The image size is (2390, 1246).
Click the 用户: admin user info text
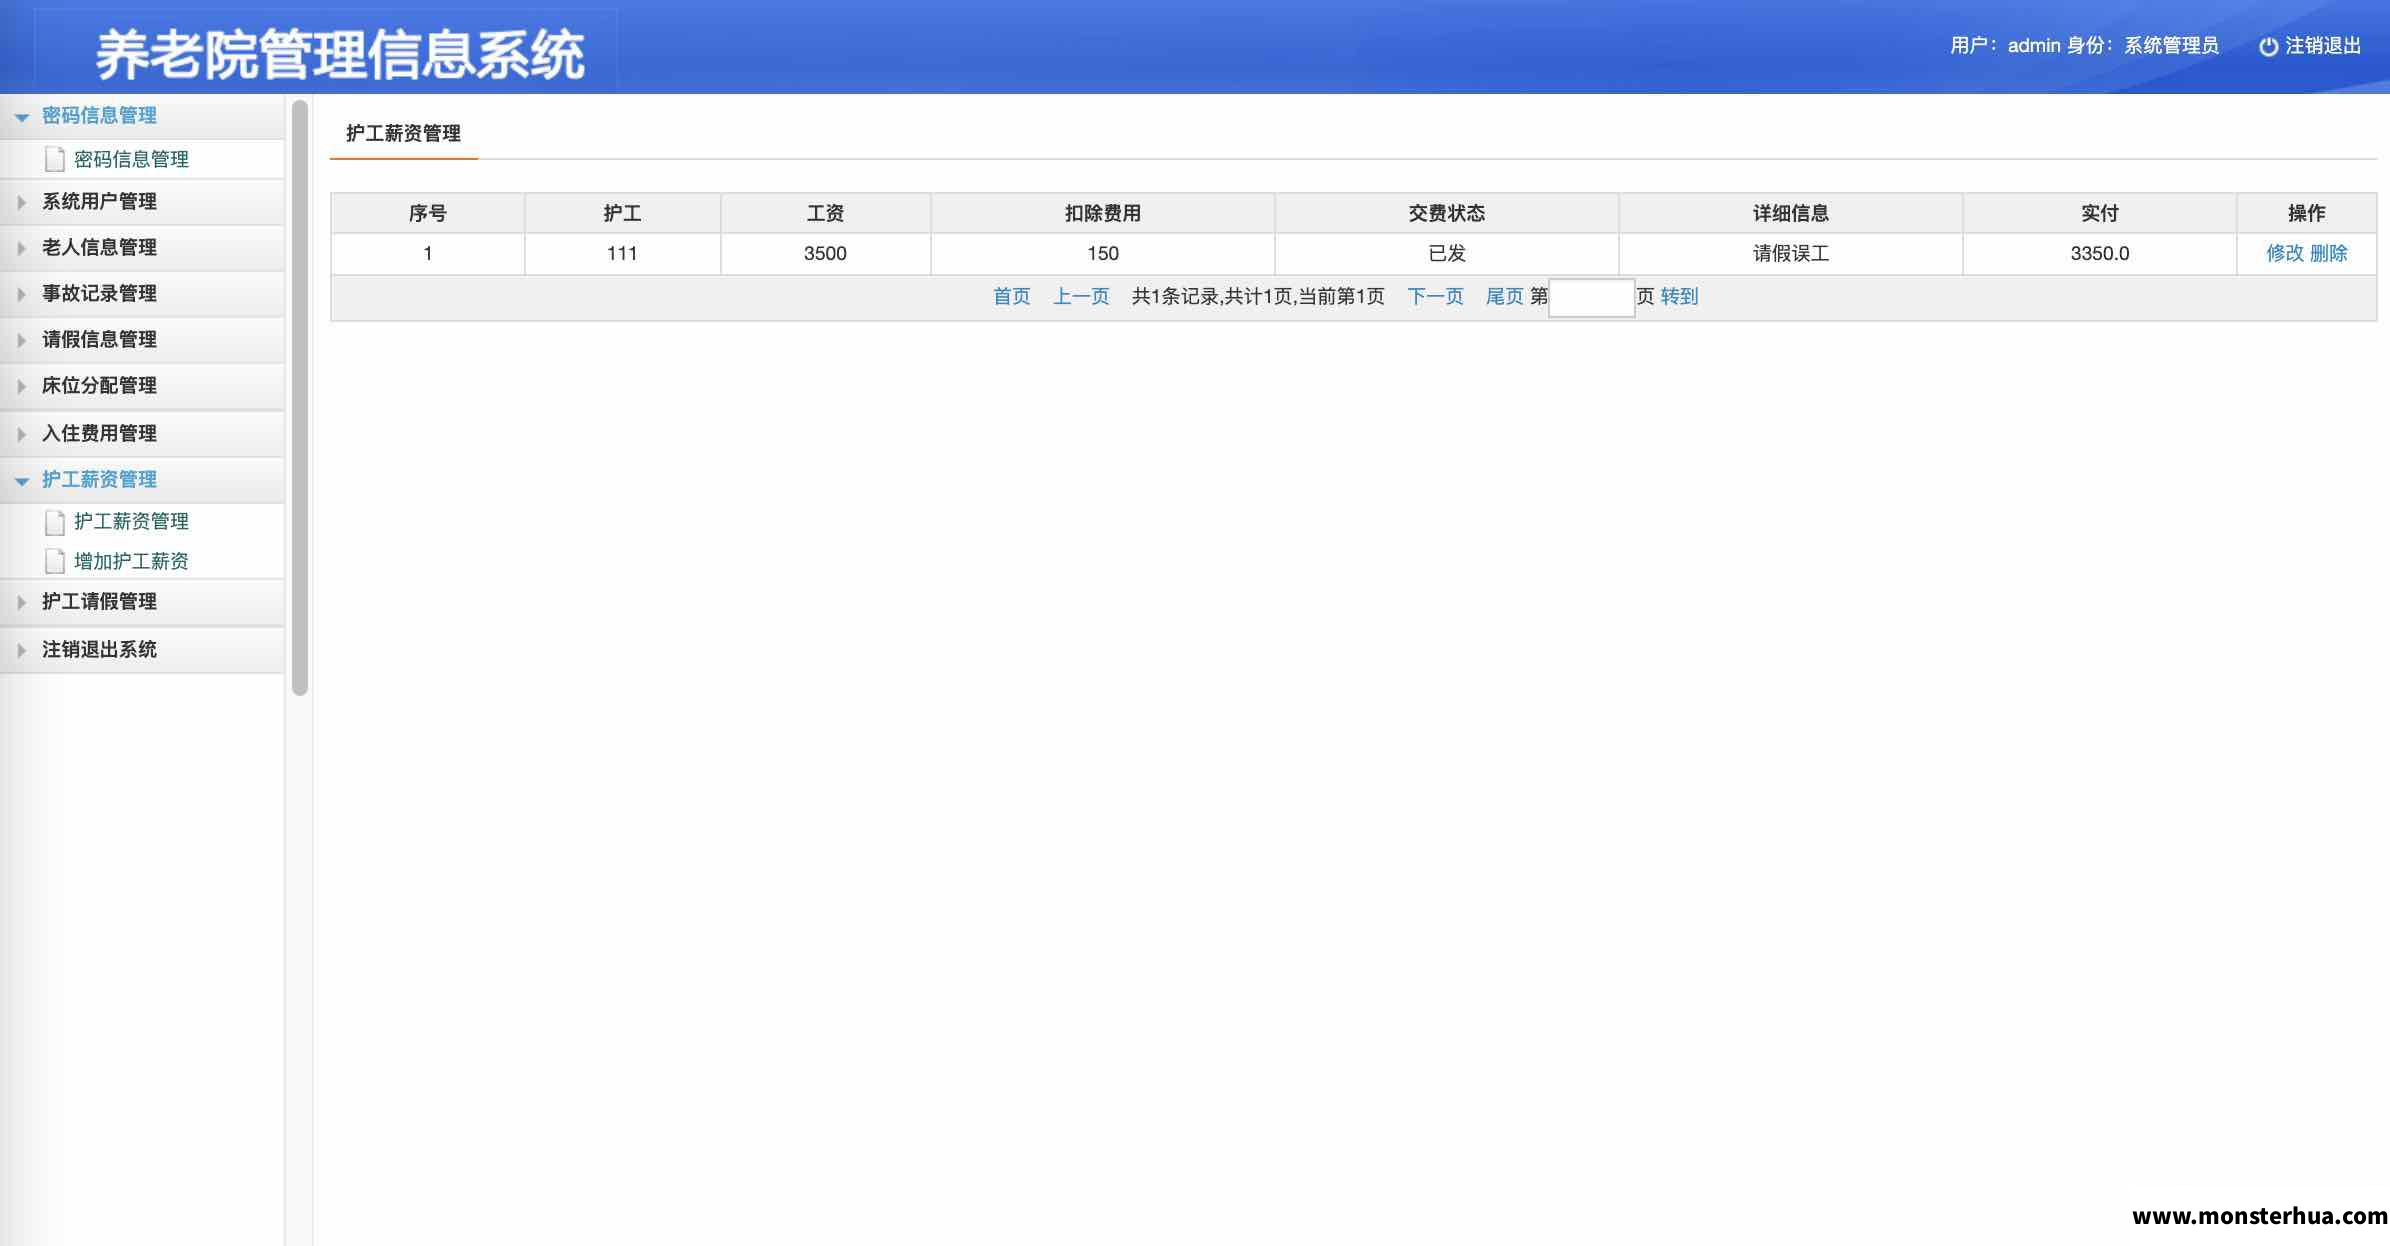2005,46
